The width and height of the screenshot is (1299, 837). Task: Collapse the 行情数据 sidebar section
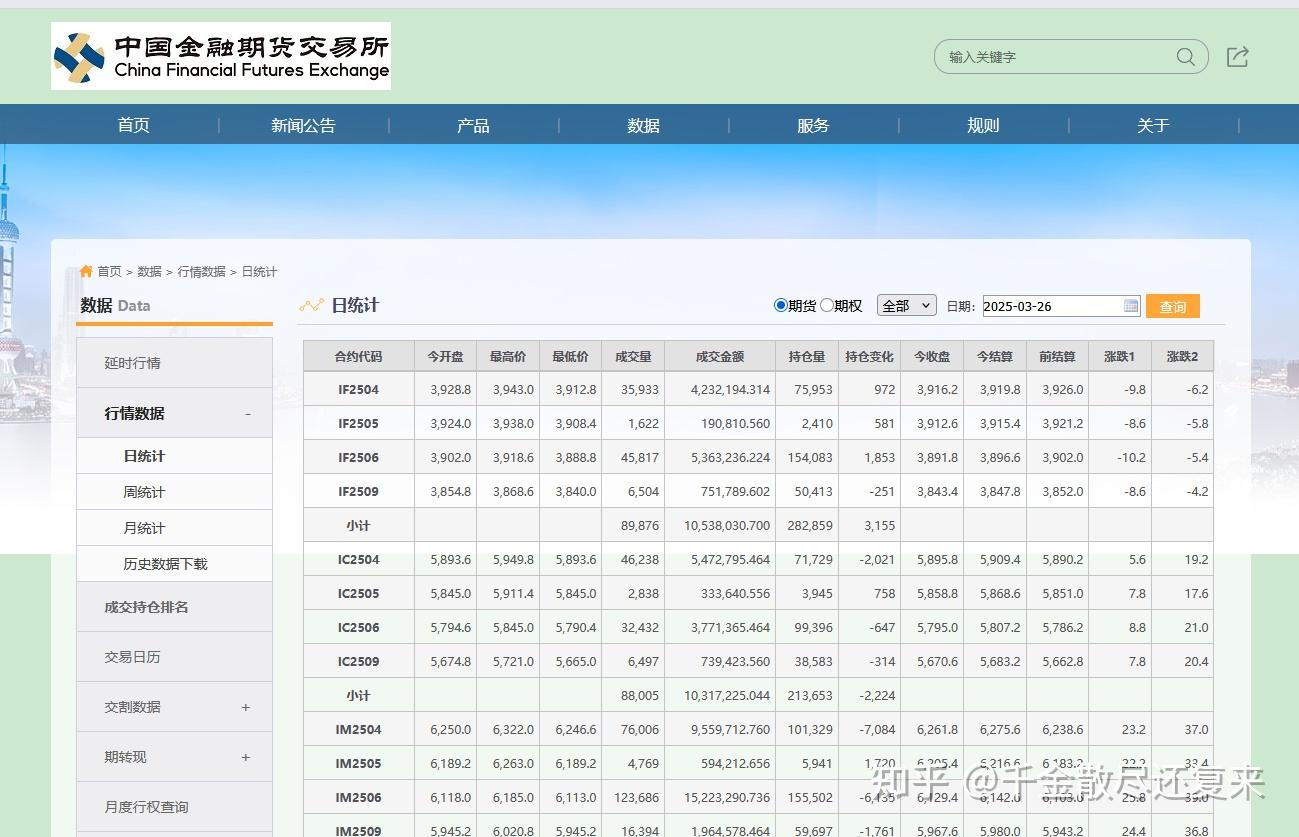click(248, 413)
